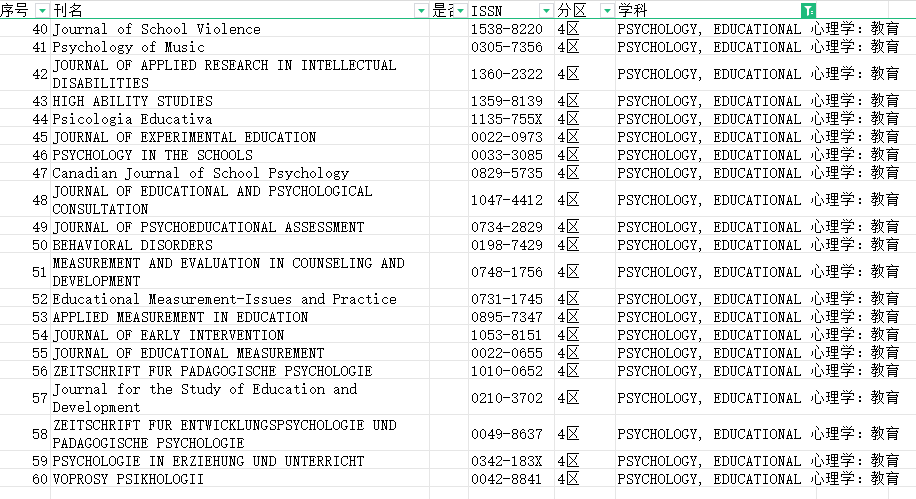The width and height of the screenshot is (916, 499).
Task: Select cell JOURNAL OF EXPERIMENTAL EDUCATION
Action: click(240, 137)
